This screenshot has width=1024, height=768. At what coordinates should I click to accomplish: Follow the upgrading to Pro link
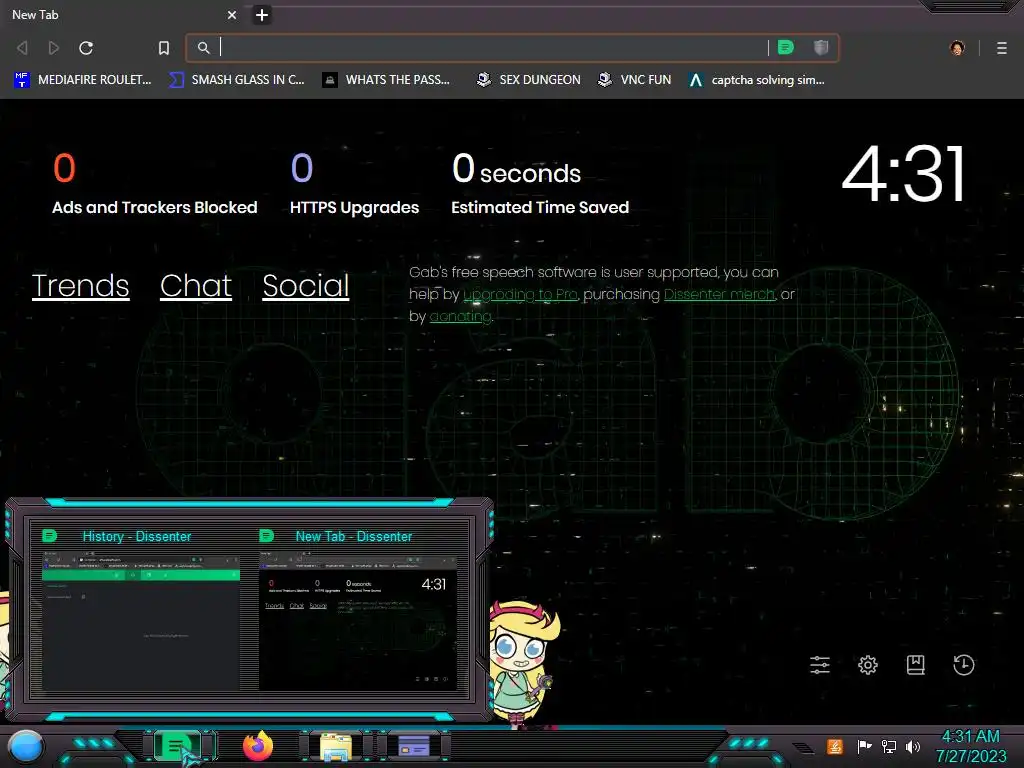(x=520, y=295)
